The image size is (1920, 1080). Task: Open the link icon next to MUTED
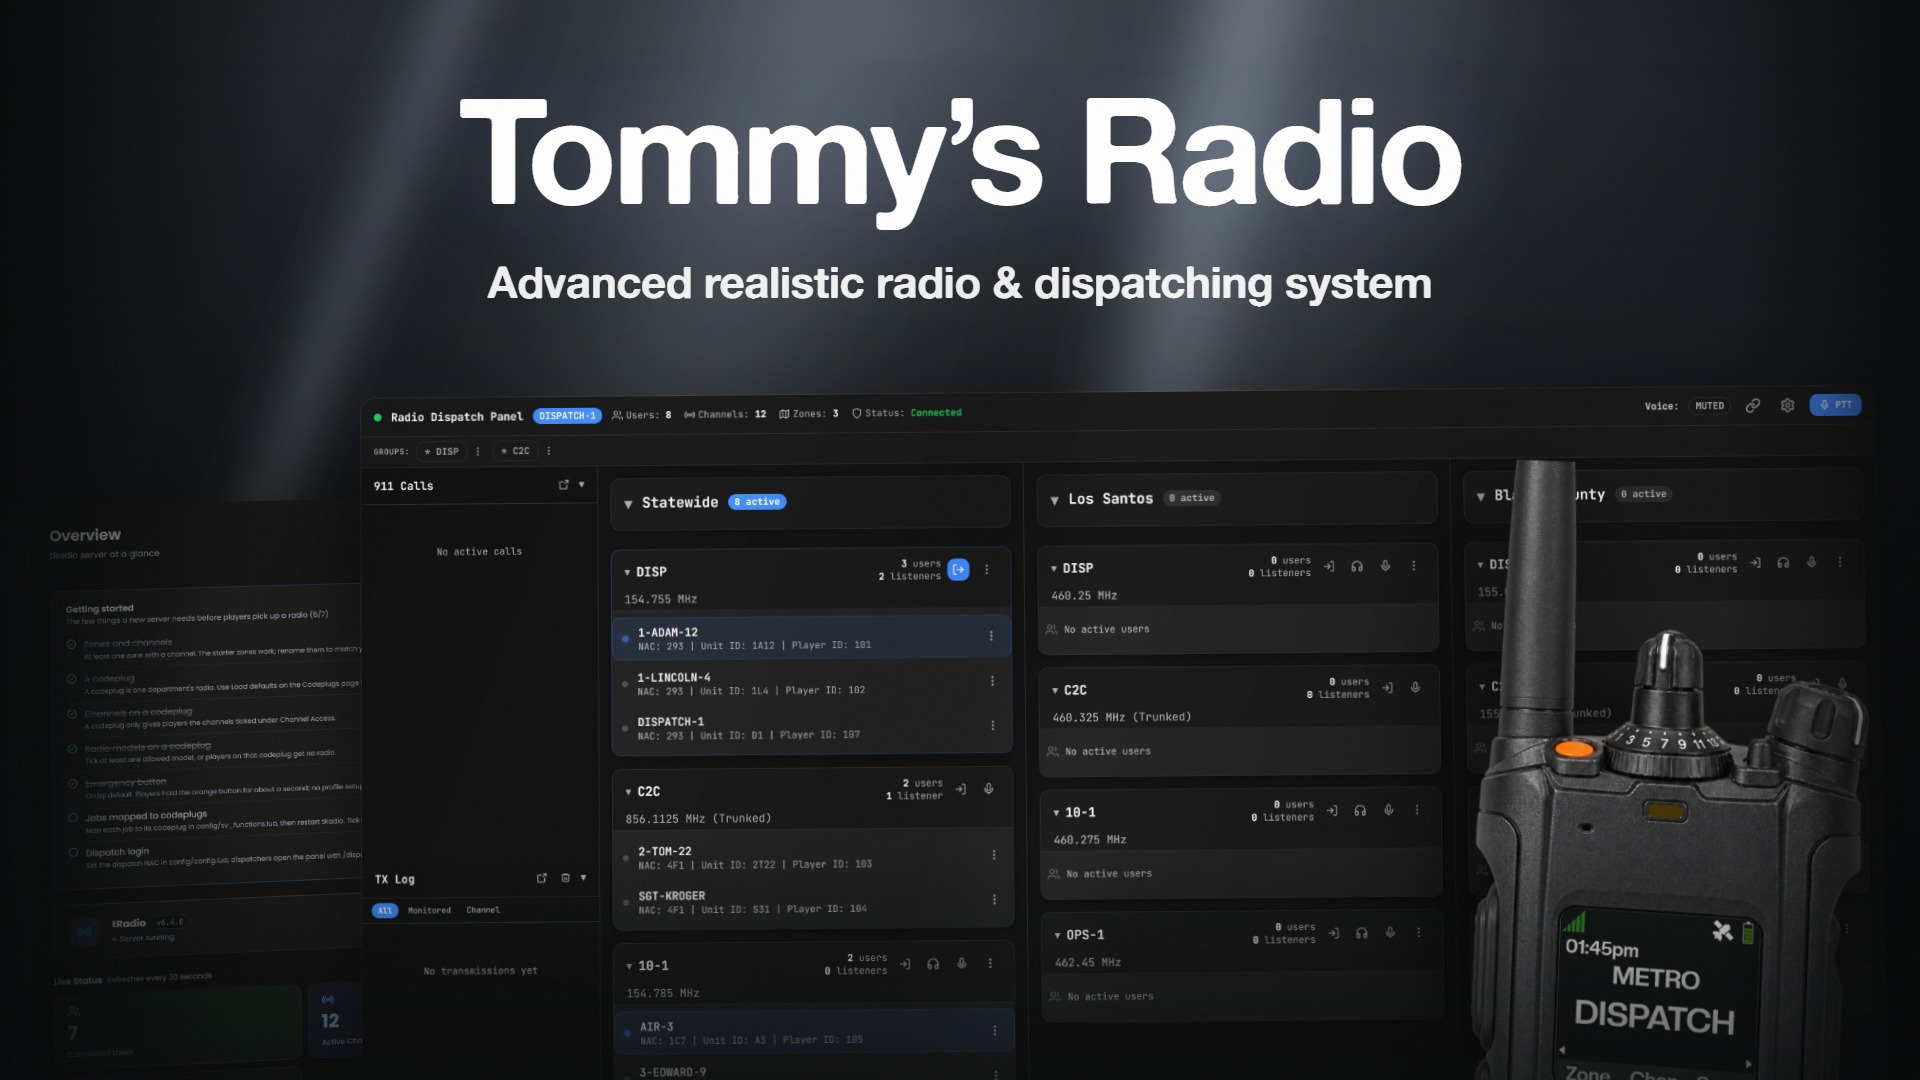tap(1753, 406)
